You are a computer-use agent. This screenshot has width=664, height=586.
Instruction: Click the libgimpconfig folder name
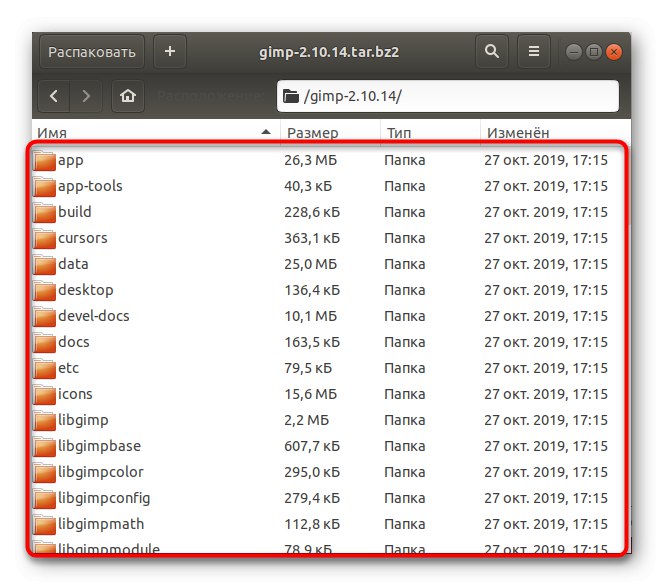tap(104, 498)
